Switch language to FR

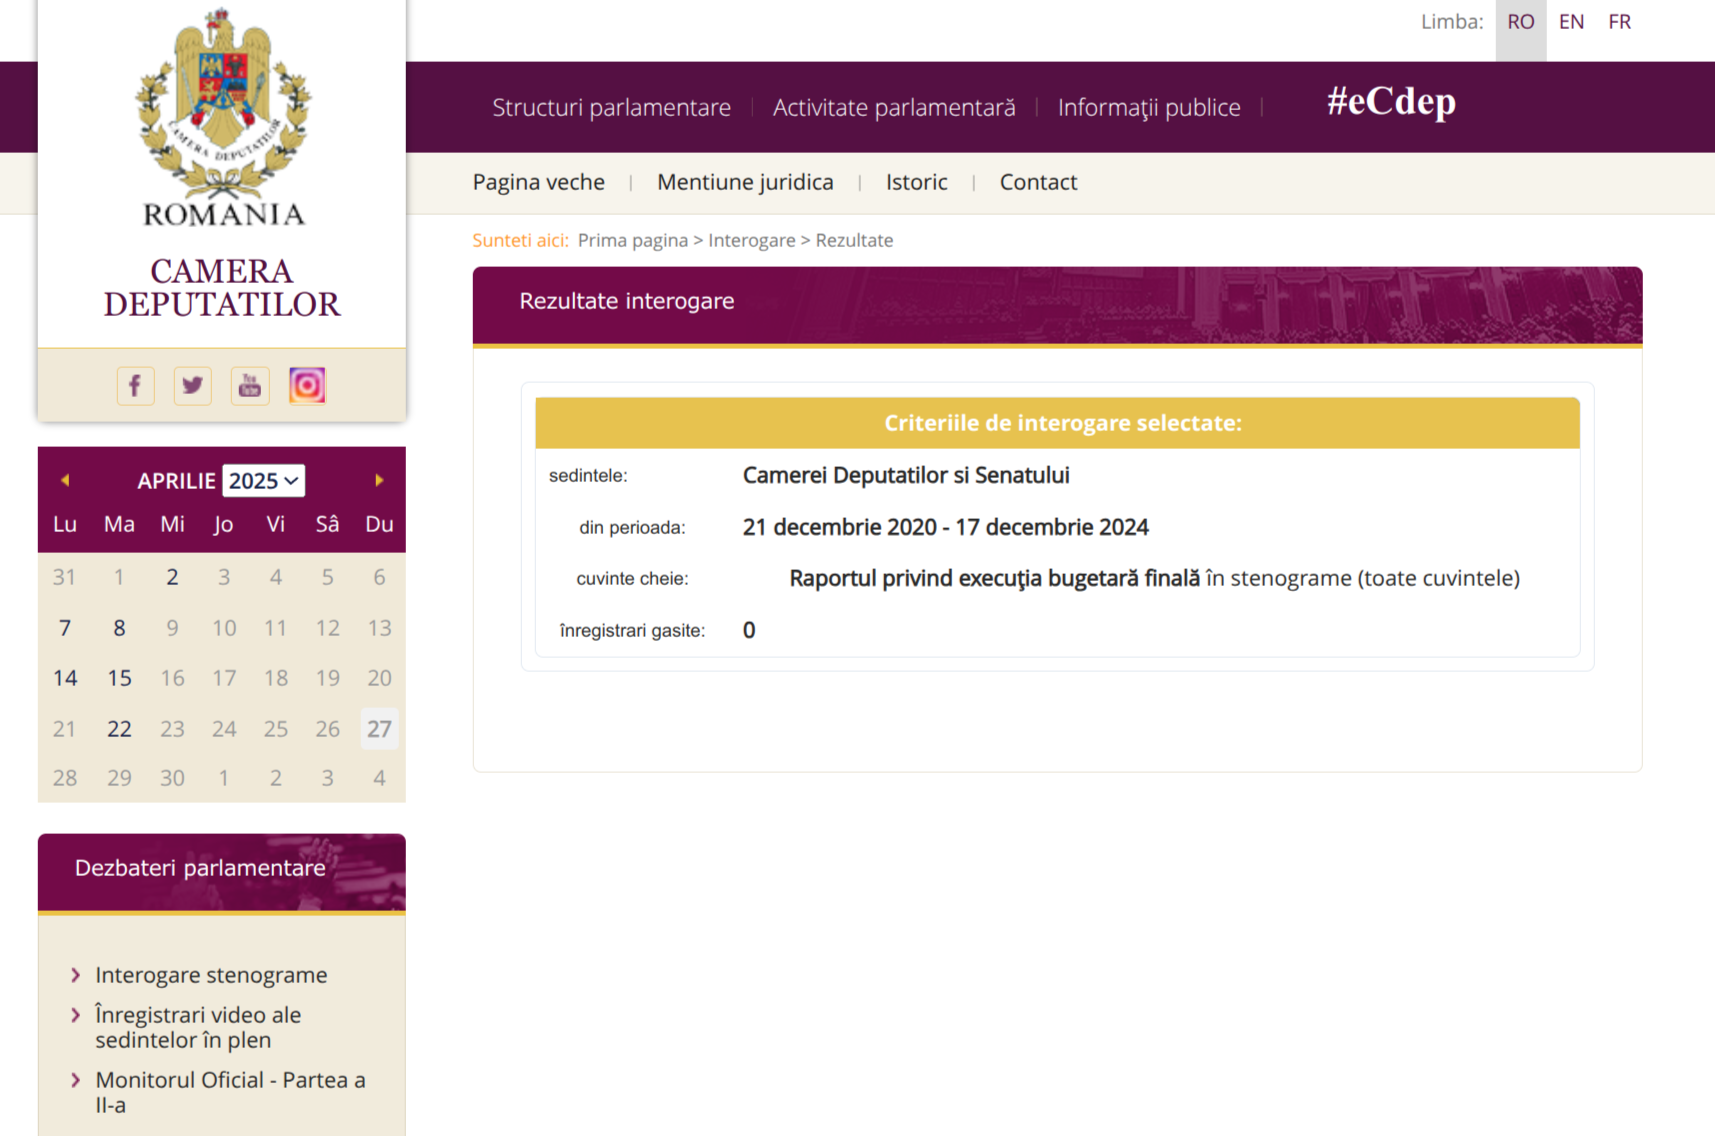coord(1619,22)
